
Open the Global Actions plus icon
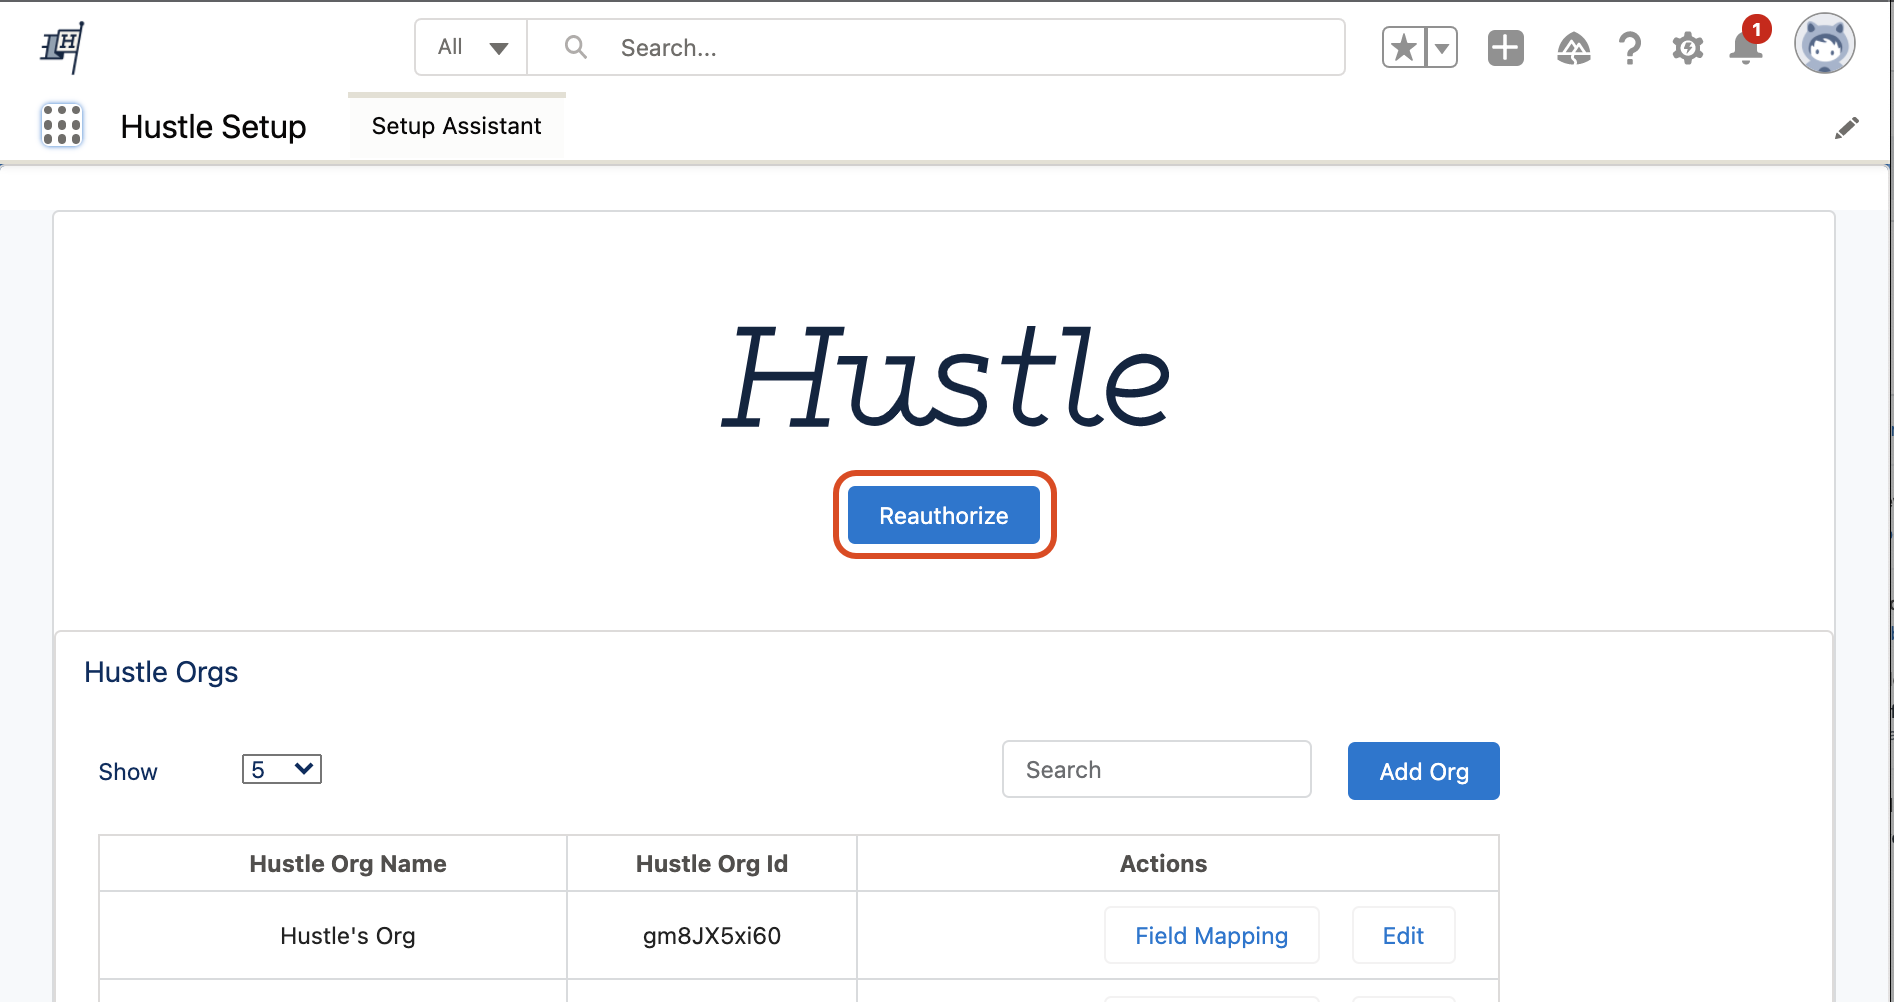pos(1506,47)
